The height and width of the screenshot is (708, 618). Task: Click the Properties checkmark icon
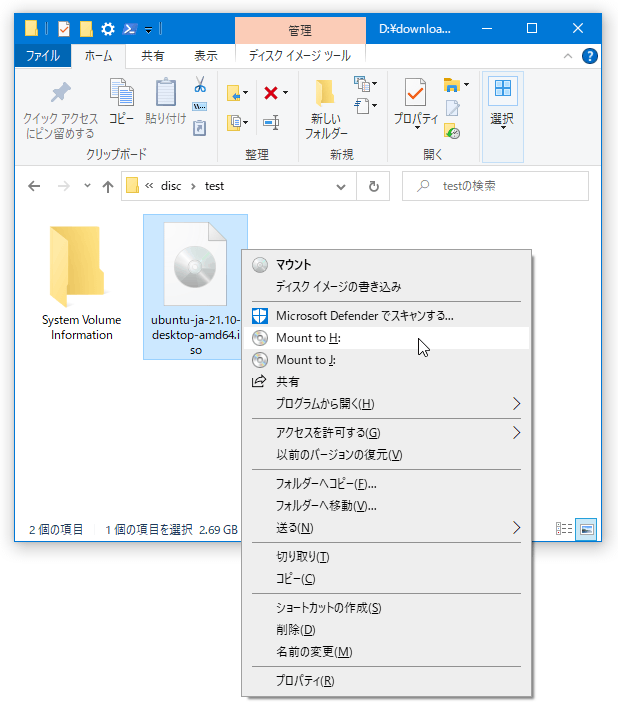coord(415,93)
